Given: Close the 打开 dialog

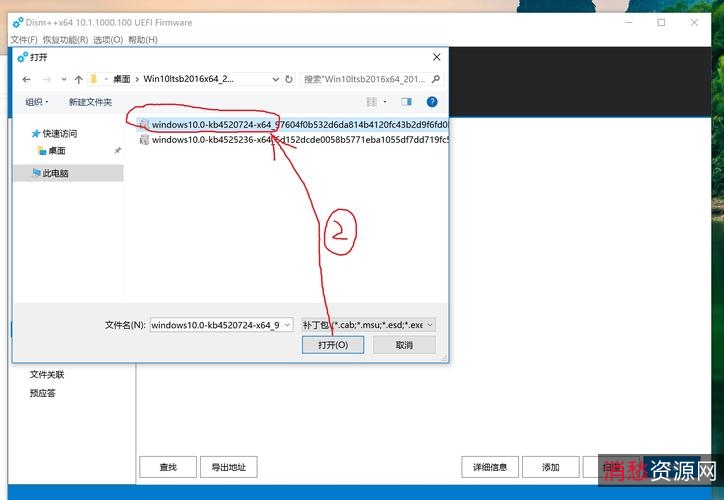Looking at the screenshot, I should [436, 57].
